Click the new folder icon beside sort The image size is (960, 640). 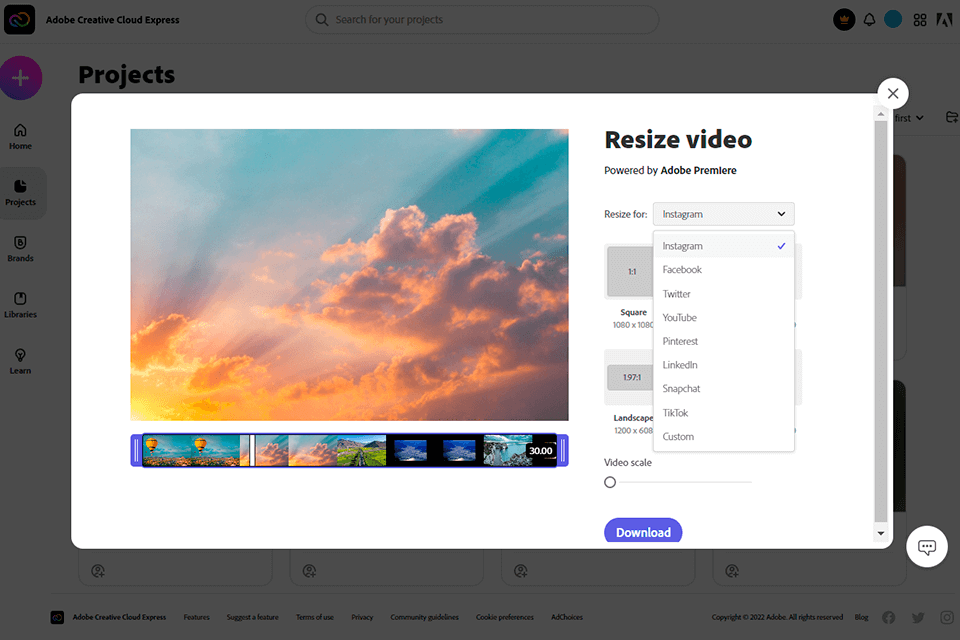pyautogui.click(x=951, y=117)
